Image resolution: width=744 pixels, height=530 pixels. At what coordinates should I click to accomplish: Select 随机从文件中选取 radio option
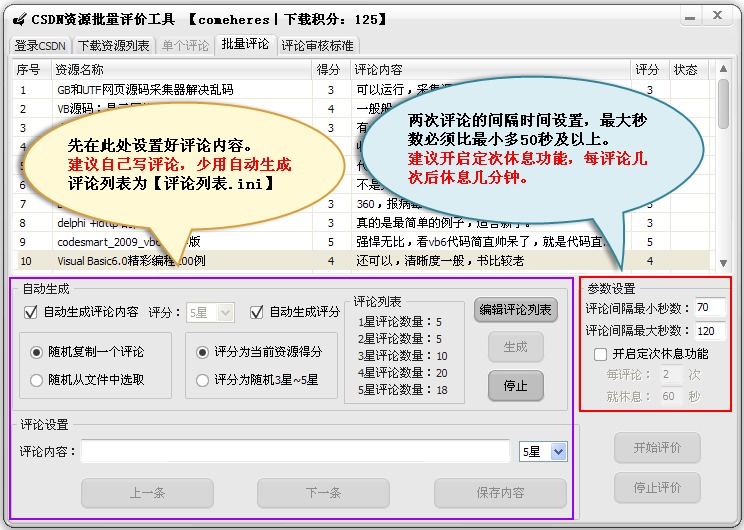point(37,380)
